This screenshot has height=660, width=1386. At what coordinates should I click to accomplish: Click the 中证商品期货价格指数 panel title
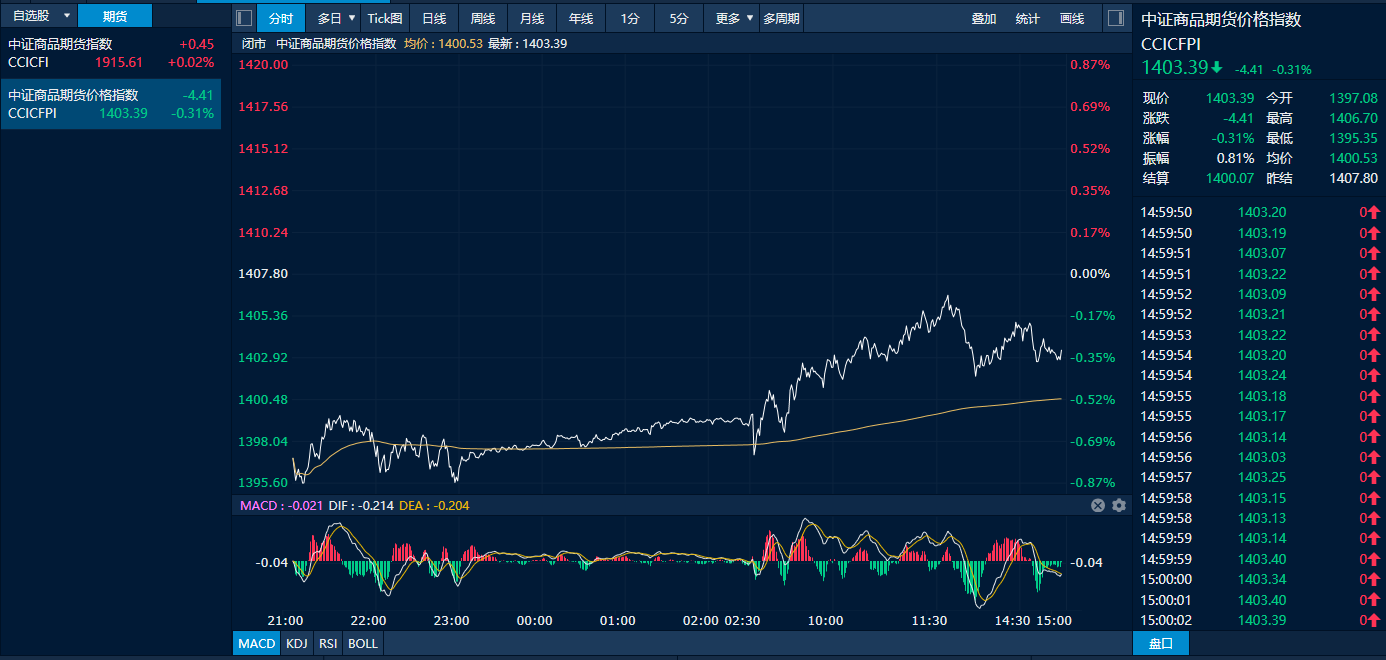[1222, 19]
